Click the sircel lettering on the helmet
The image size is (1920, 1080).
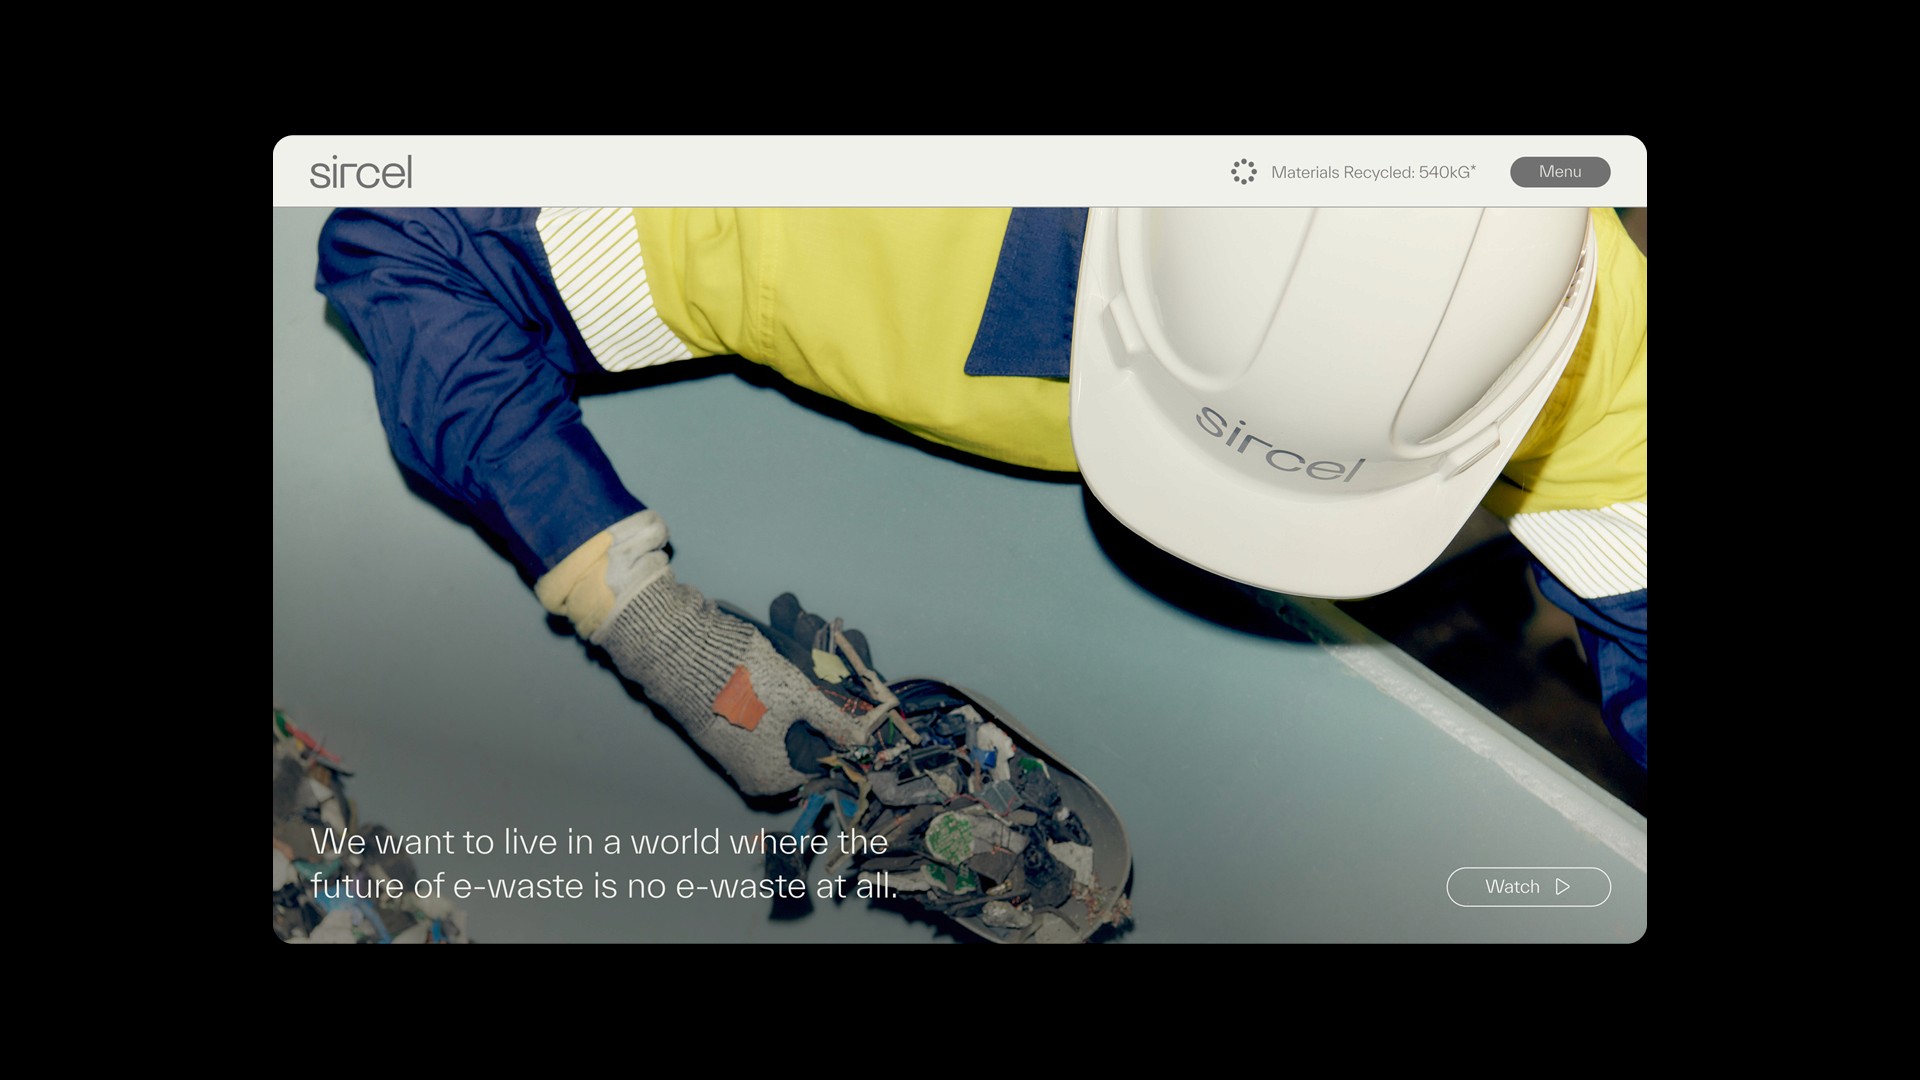(1280, 447)
